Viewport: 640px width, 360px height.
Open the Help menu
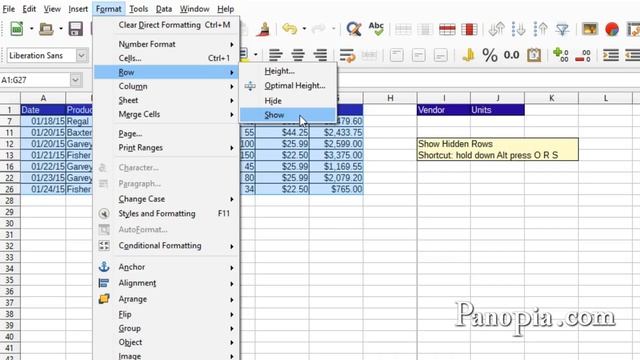pyautogui.click(x=225, y=9)
